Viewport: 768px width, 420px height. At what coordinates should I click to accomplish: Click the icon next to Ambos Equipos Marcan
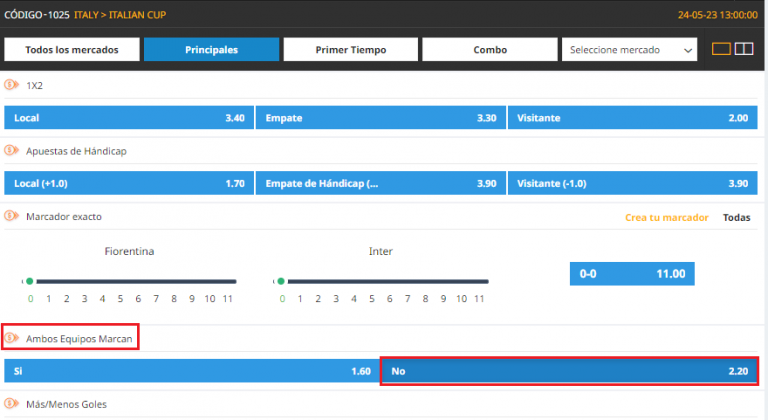click(12, 338)
